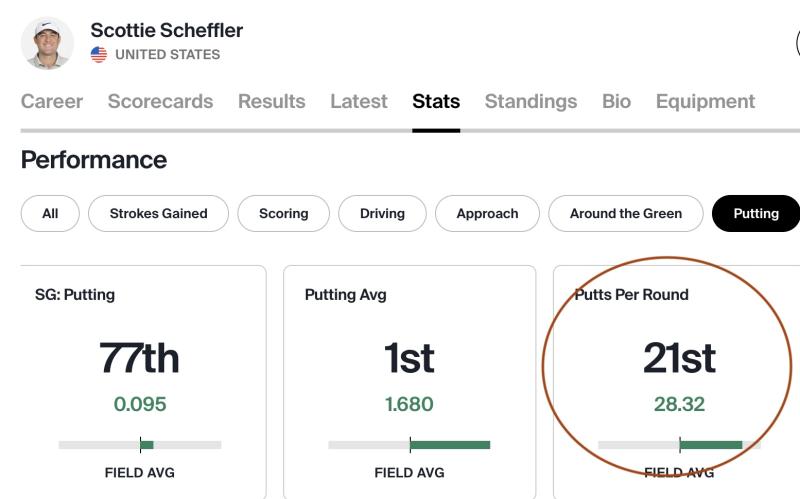The height and width of the screenshot is (499, 800).
Task: Open the Results tab
Action: 271,101
